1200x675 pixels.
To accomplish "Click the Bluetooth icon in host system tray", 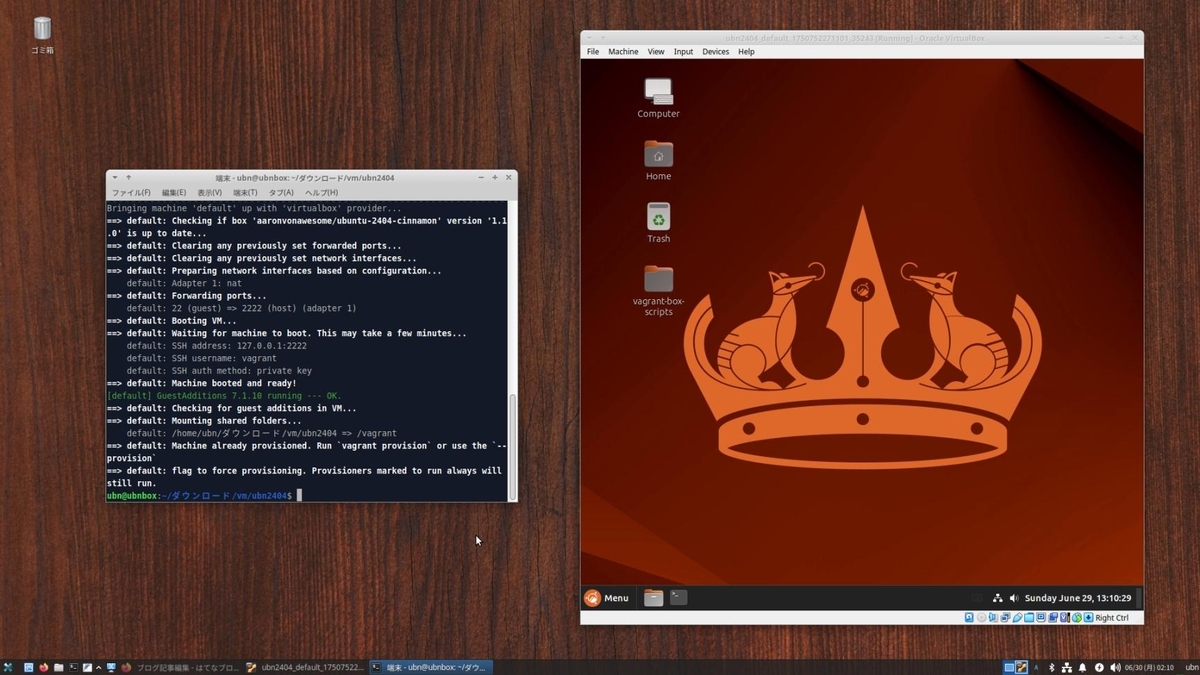I will coord(1051,667).
